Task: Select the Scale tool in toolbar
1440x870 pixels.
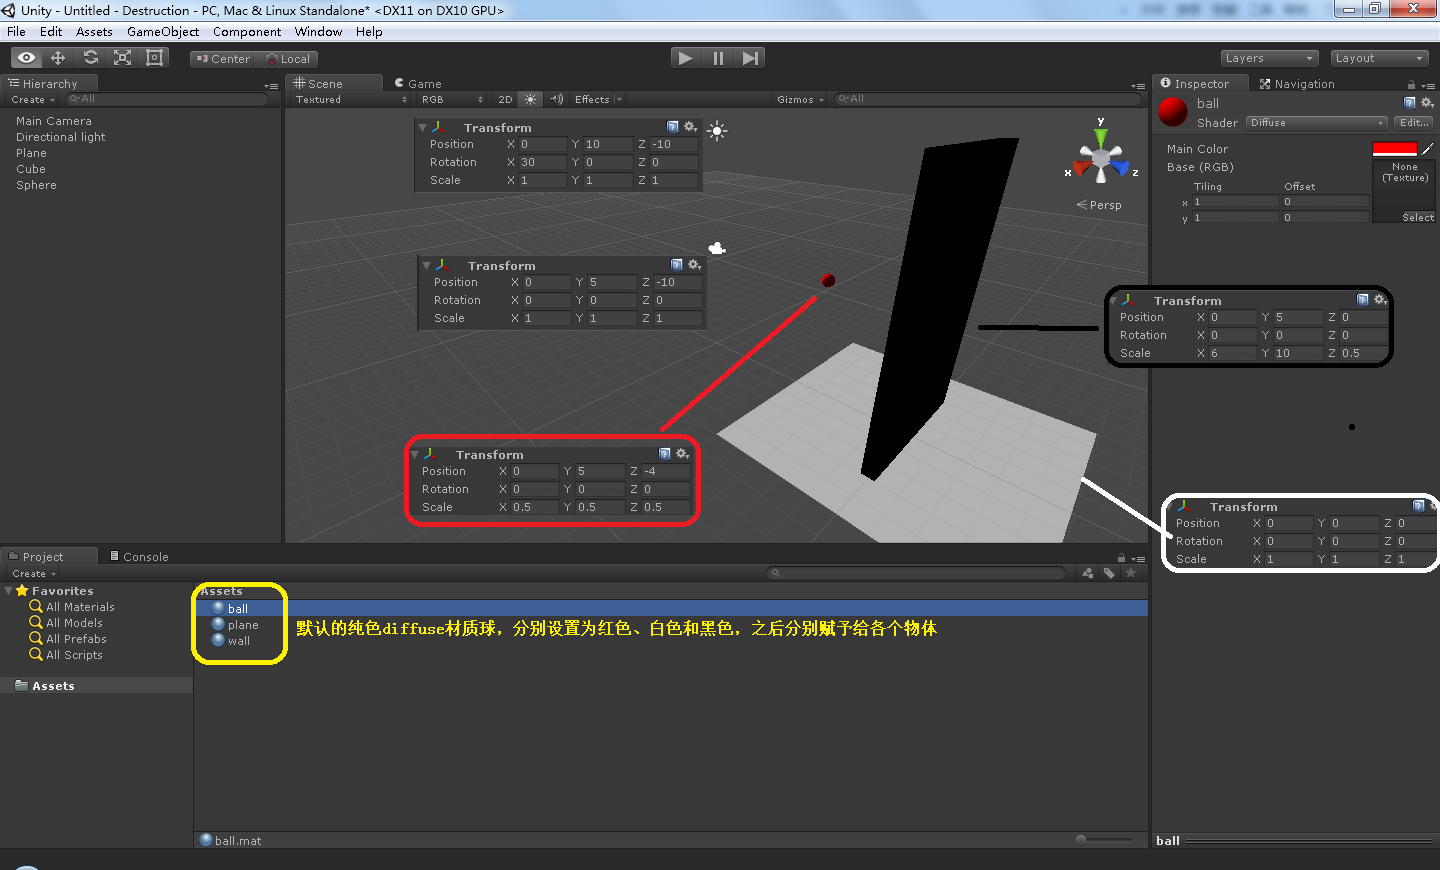Action: (122, 58)
